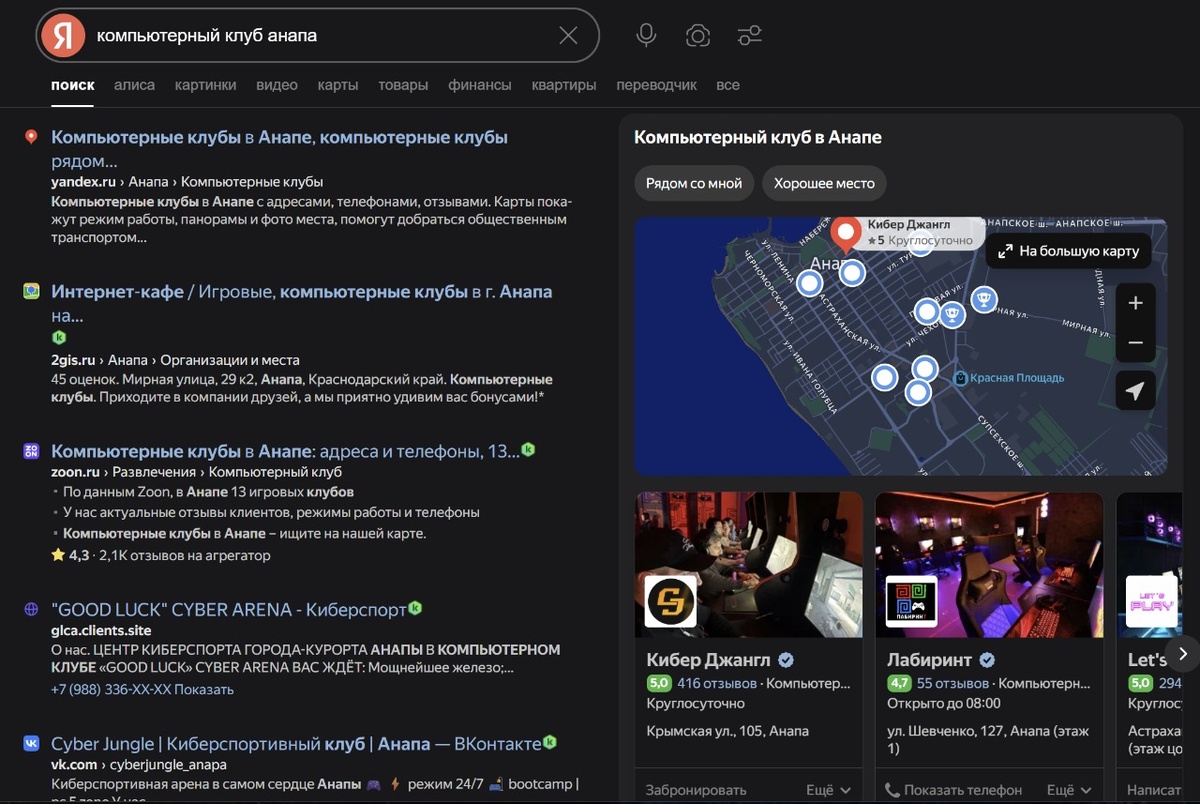Open Лабиринт card photo
The width and height of the screenshot is (1200, 804).
(989, 564)
